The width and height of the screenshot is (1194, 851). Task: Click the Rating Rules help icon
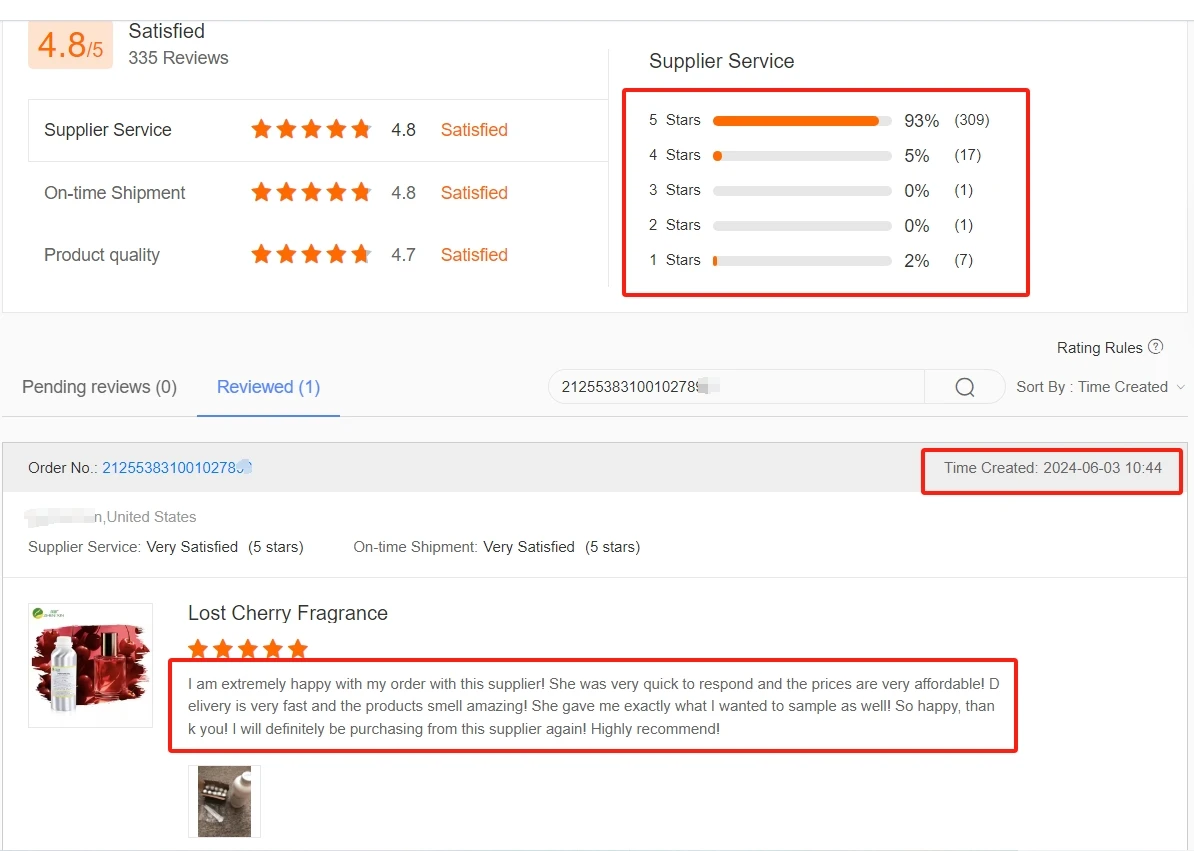click(1155, 347)
